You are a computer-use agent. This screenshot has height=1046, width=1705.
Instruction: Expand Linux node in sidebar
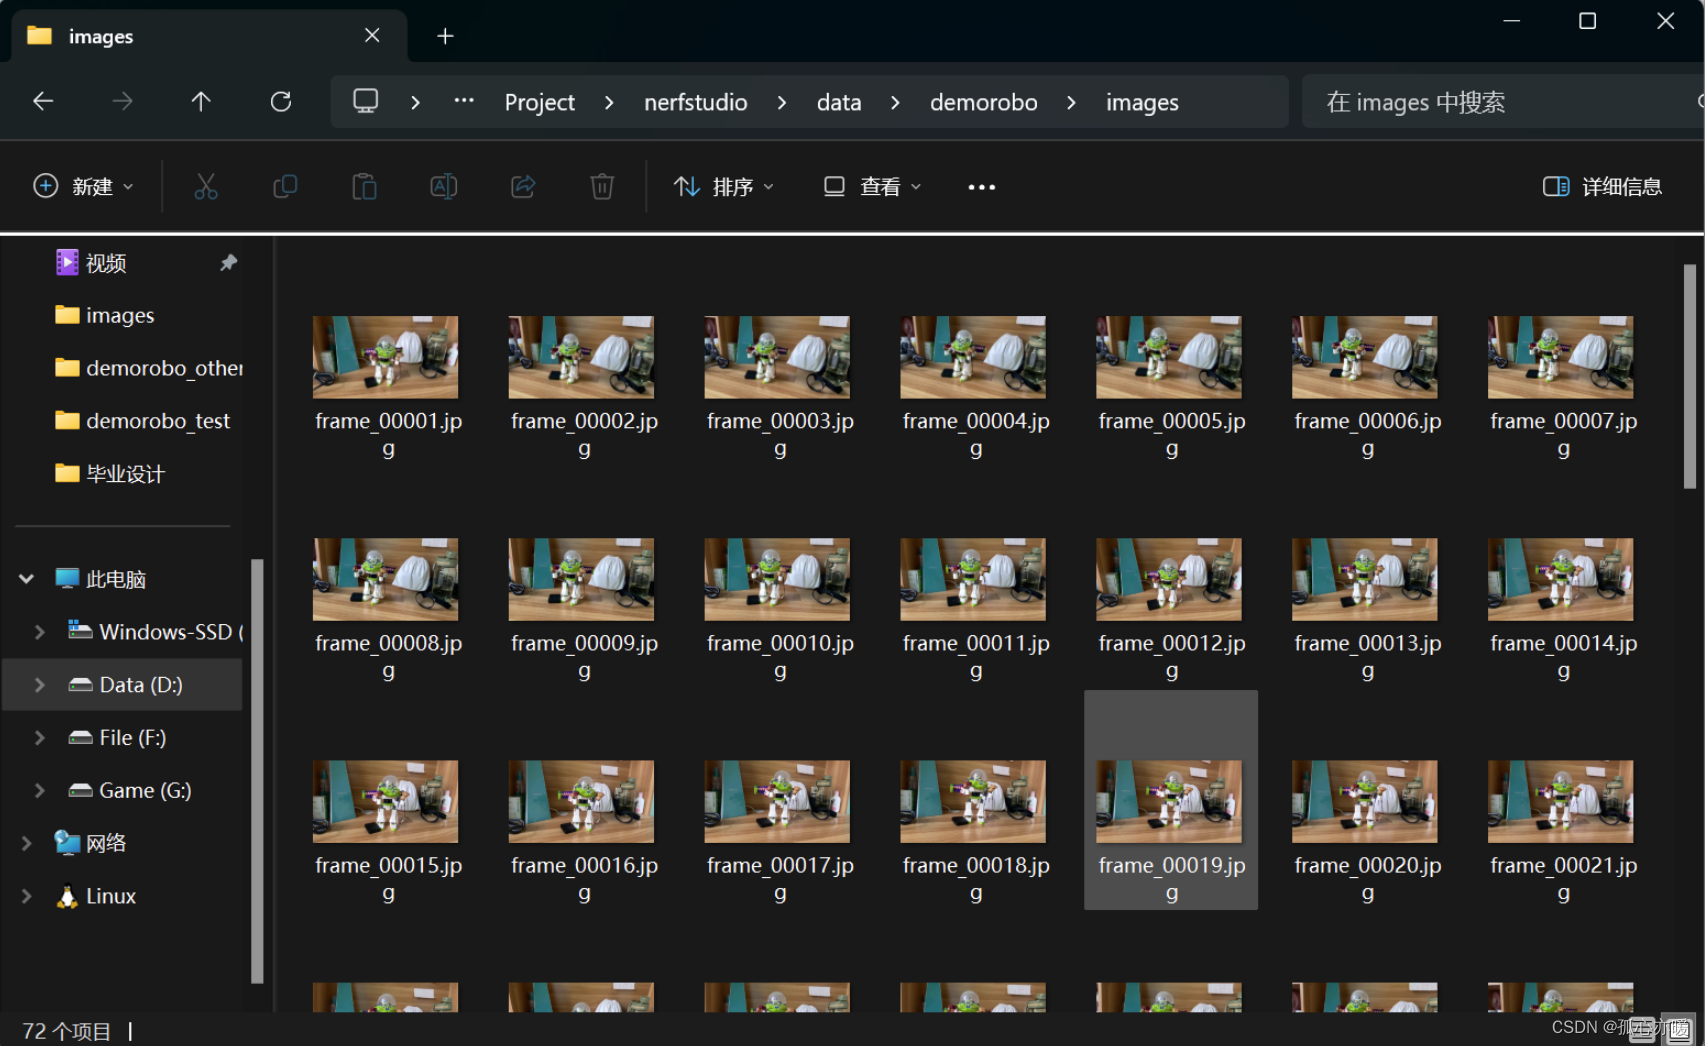pos(27,896)
